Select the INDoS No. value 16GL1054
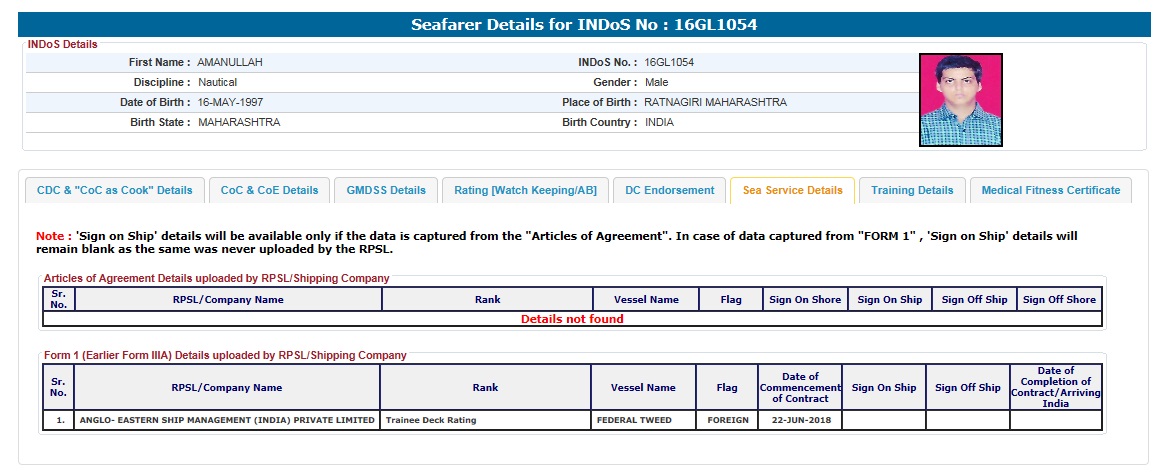 click(669, 62)
